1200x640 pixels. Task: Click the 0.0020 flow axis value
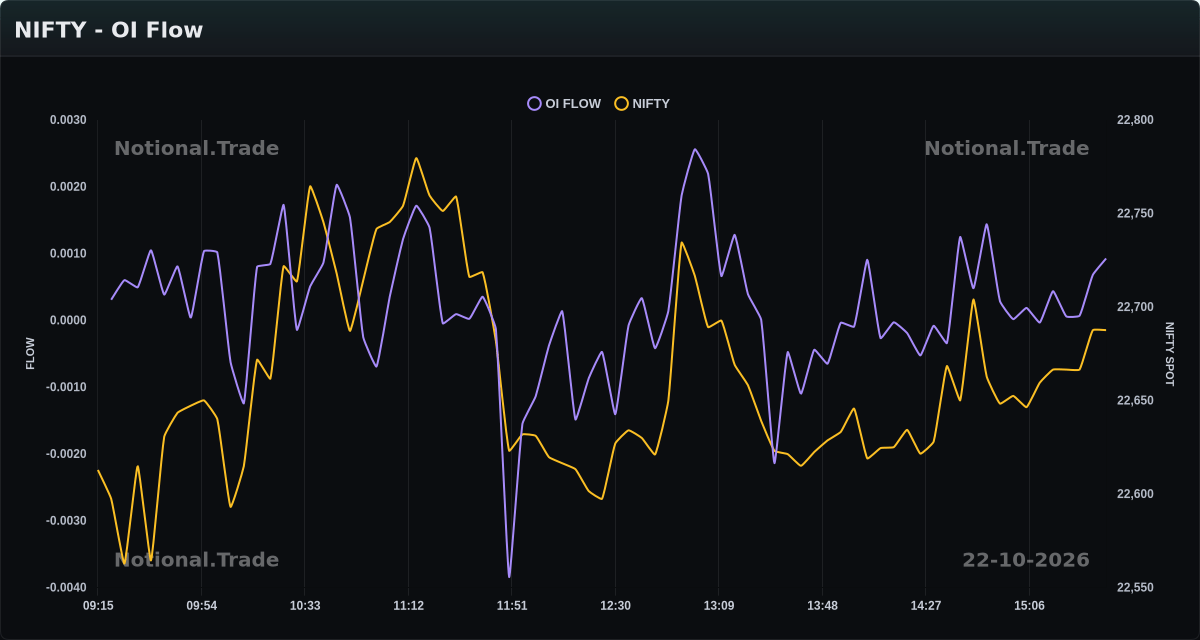click(68, 187)
